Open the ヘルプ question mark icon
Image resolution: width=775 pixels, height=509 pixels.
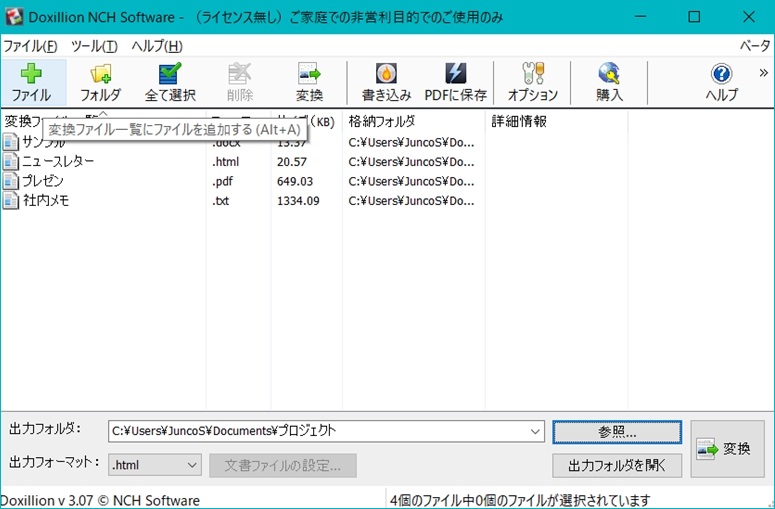(x=722, y=74)
